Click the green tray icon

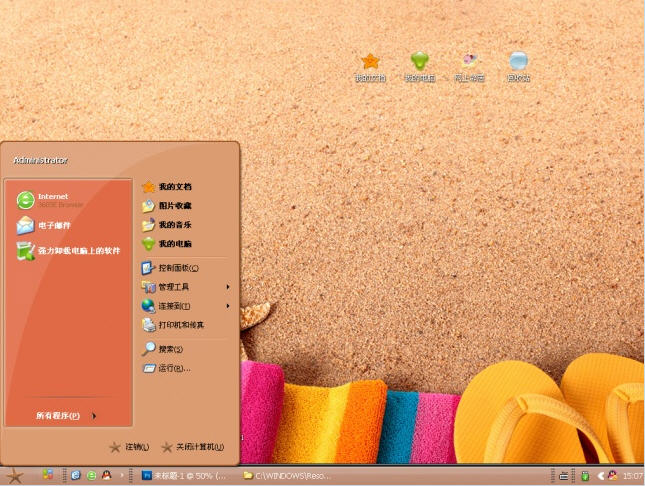pyautogui.click(x=585, y=476)
